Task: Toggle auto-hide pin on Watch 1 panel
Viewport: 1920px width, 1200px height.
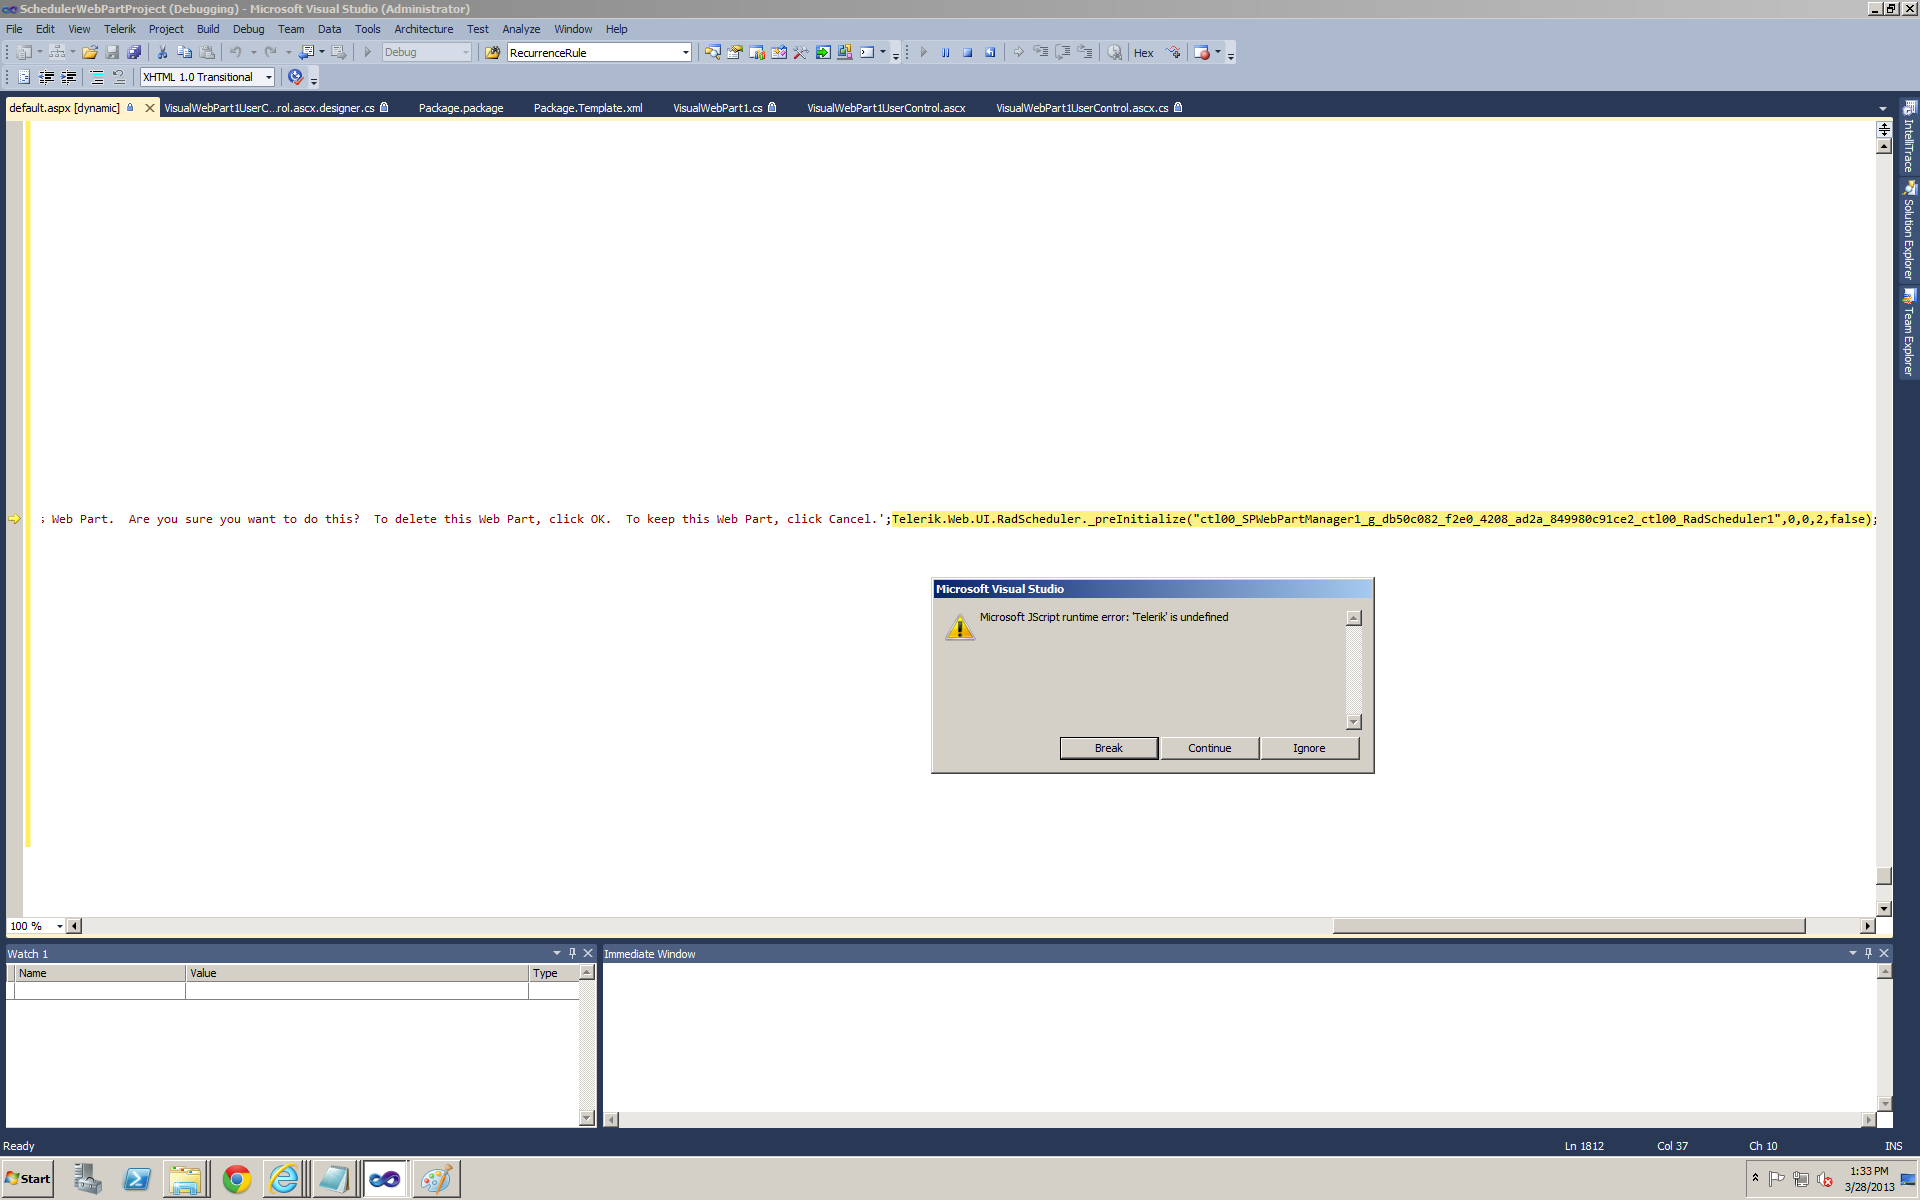Action: pos(572,953)
